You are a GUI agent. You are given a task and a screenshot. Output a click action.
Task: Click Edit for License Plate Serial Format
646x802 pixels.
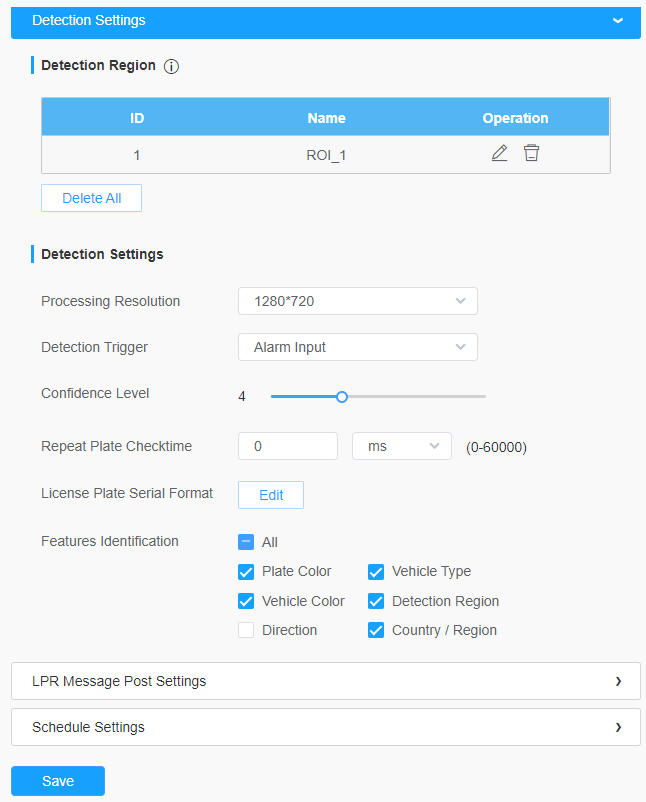coord(271,495)
